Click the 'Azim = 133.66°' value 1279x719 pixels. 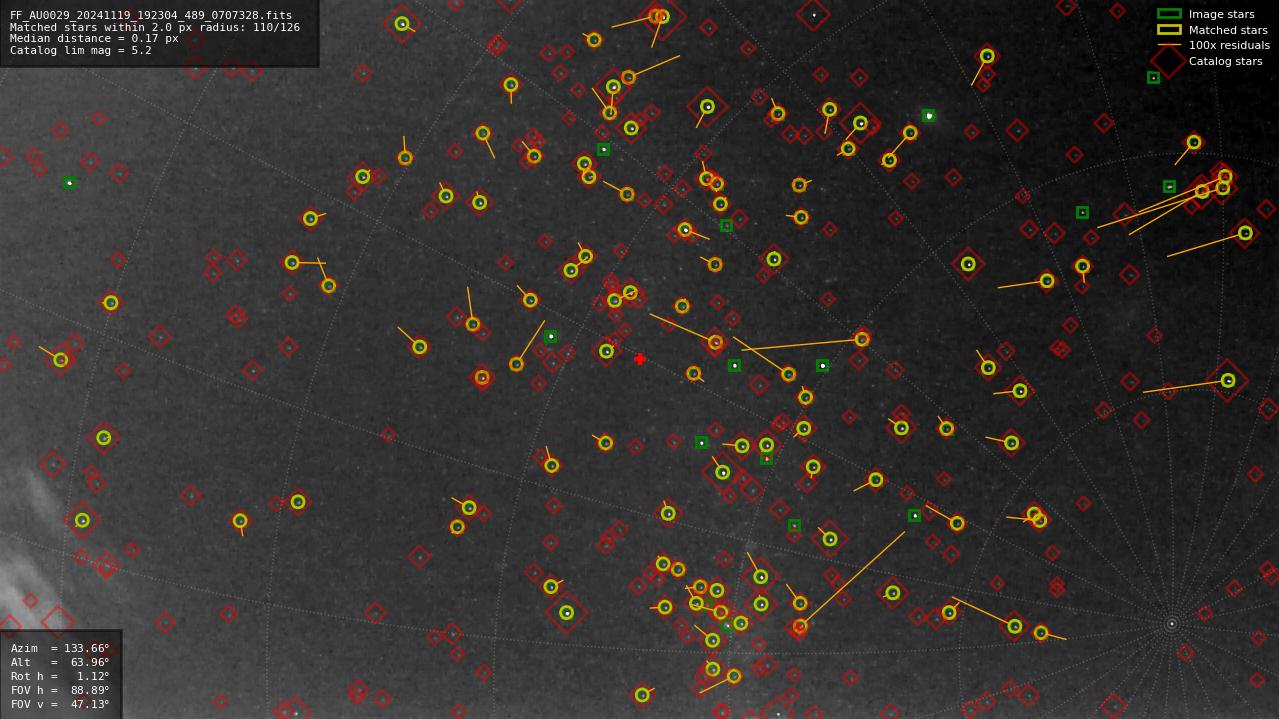[60, 648]
